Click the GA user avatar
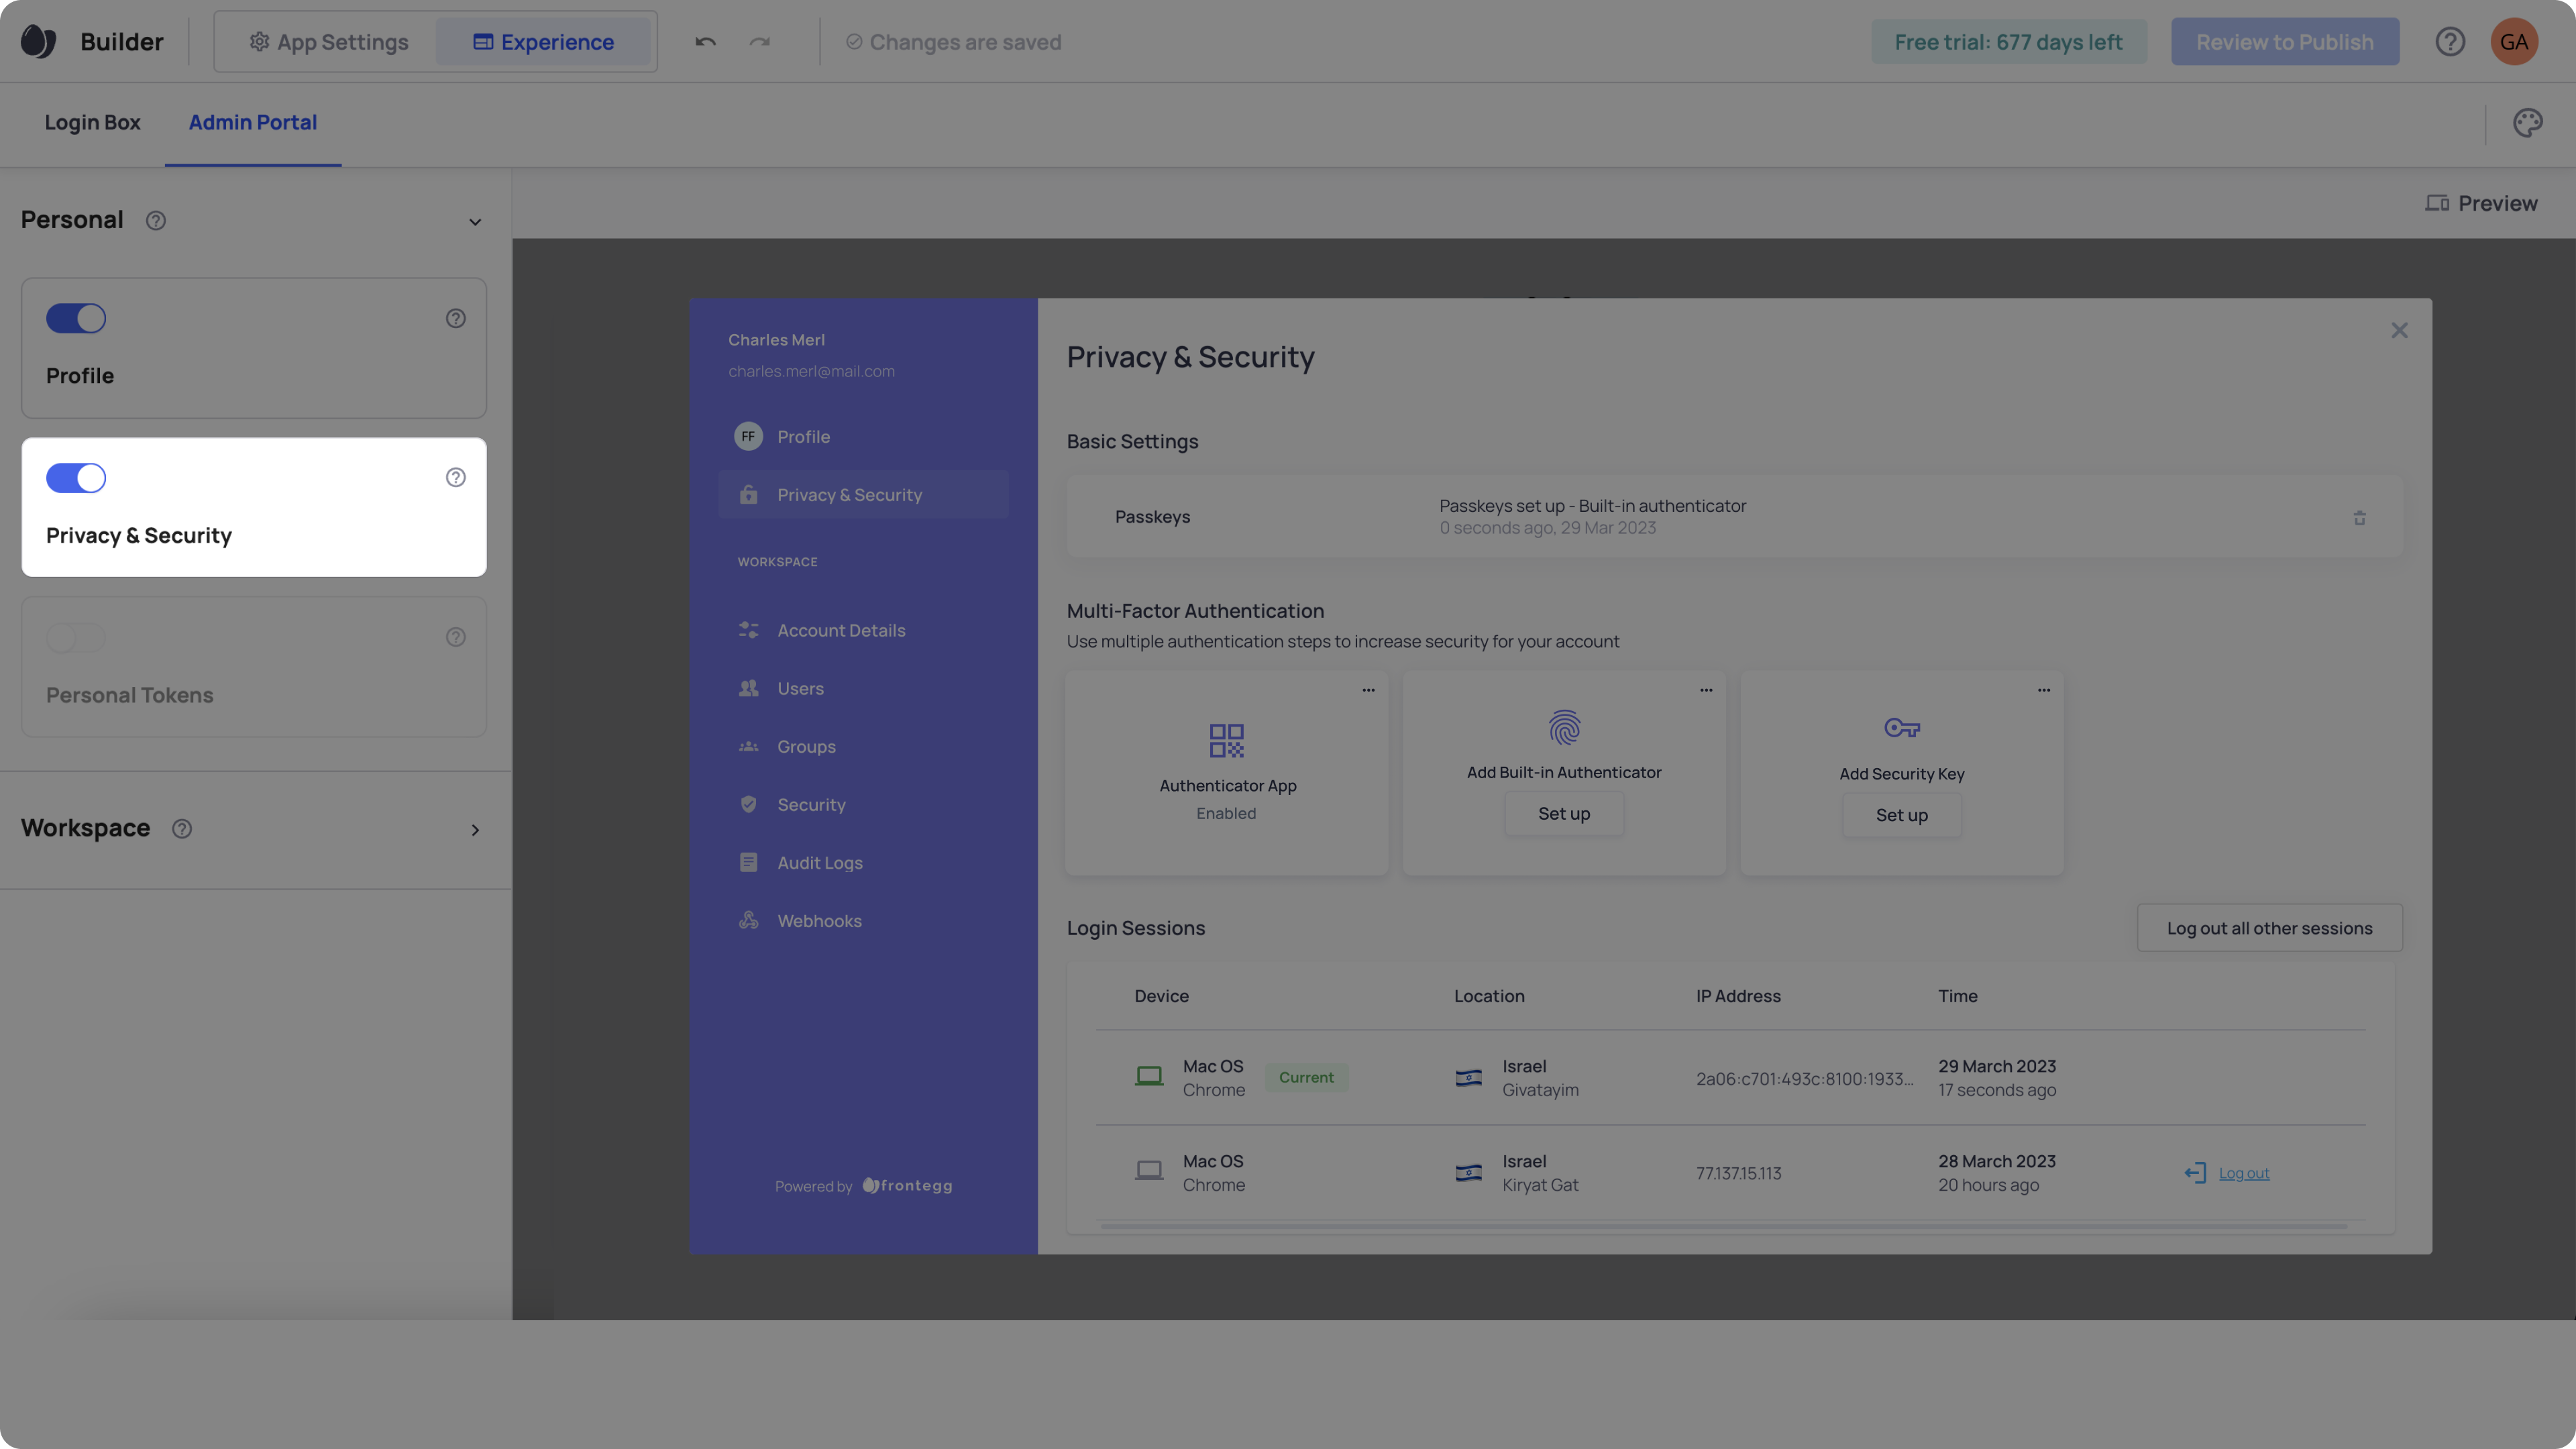This screenshot has width=2576, height=1449. coord(2514,42)
